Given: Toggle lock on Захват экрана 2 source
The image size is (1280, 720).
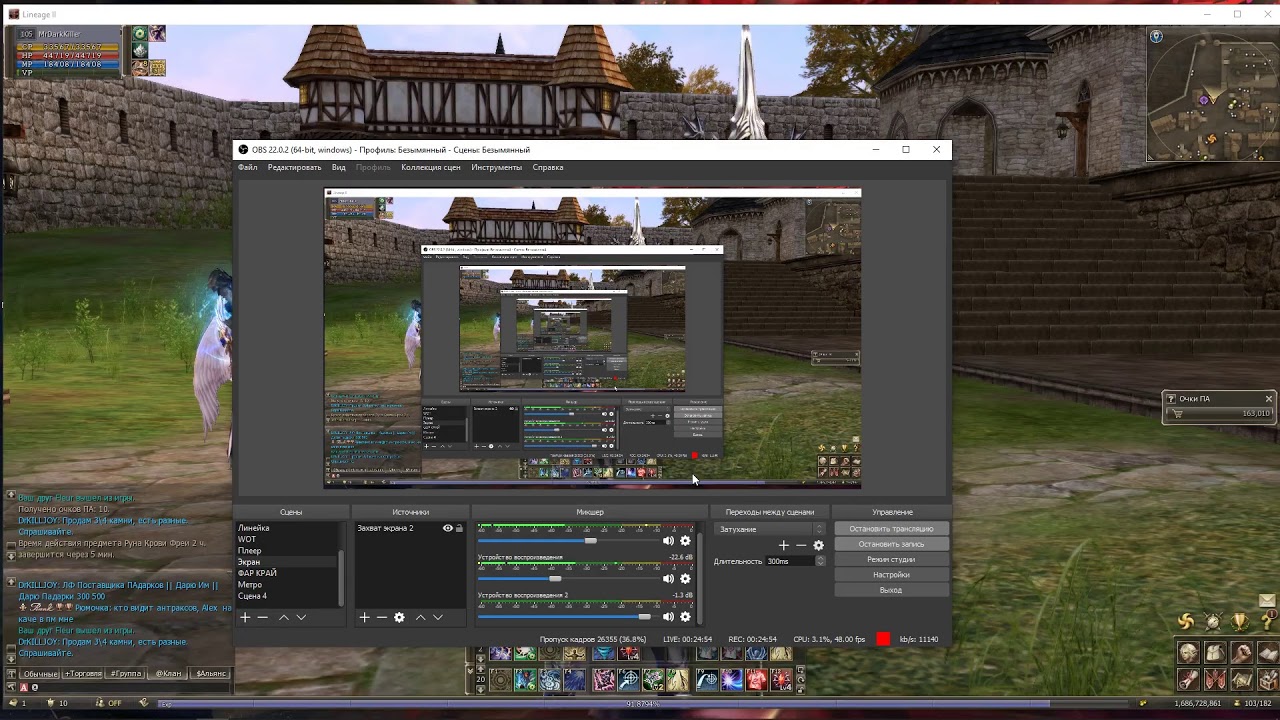Looking at the screenshot, I should [x=459, y=528].
